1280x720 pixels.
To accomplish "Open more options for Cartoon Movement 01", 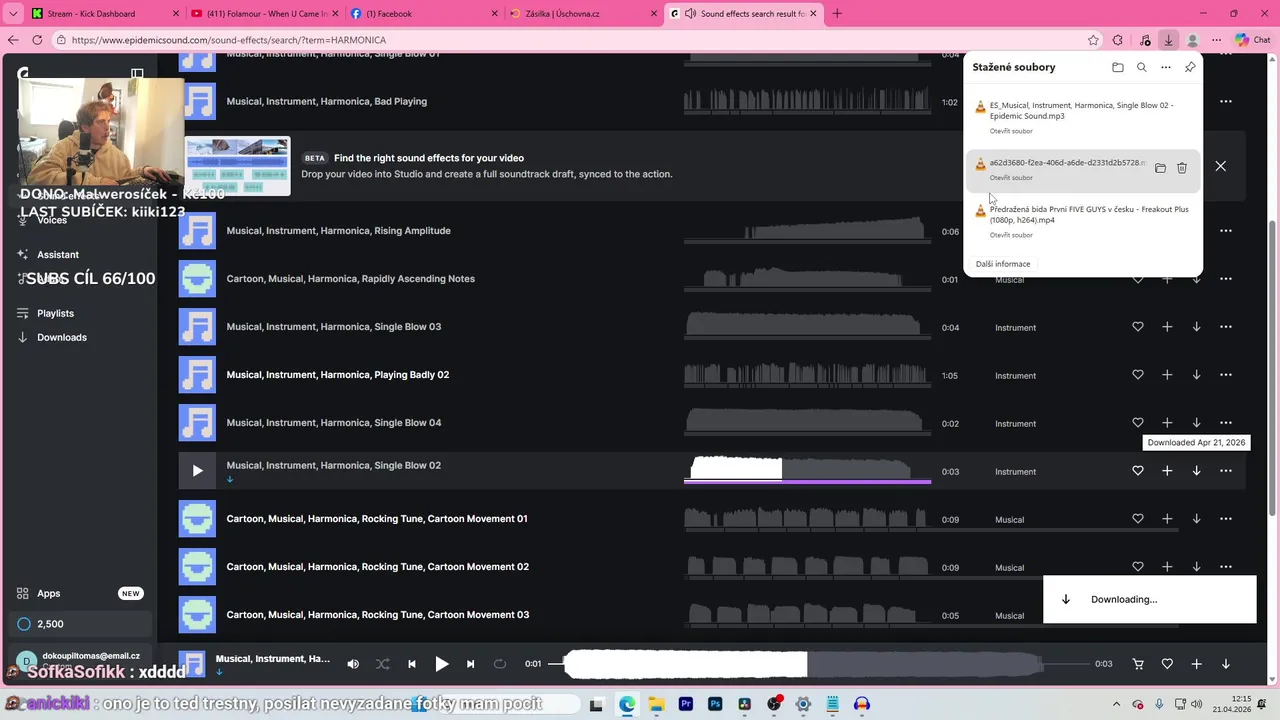I will pyautogui.click(x=1226, y=519).
